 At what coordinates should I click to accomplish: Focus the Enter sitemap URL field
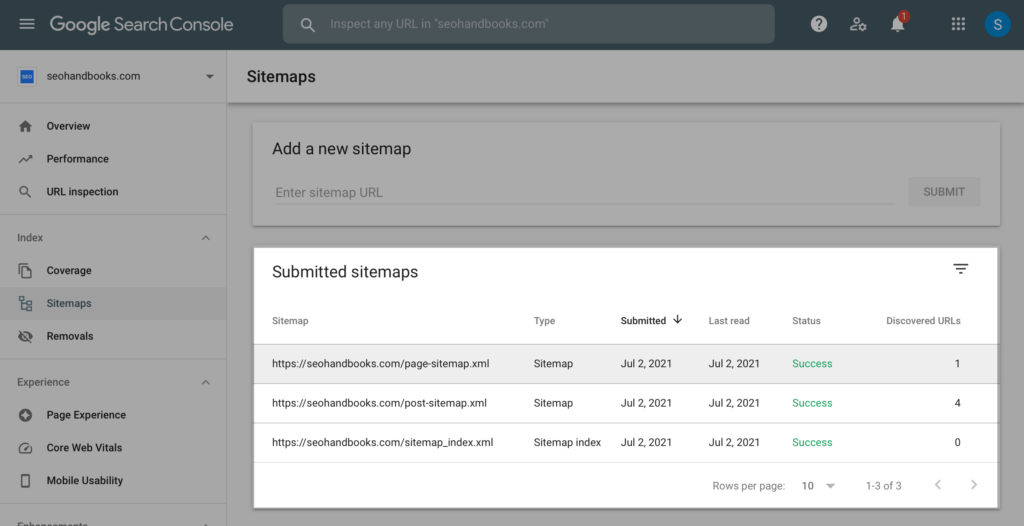tap(584, 193)
